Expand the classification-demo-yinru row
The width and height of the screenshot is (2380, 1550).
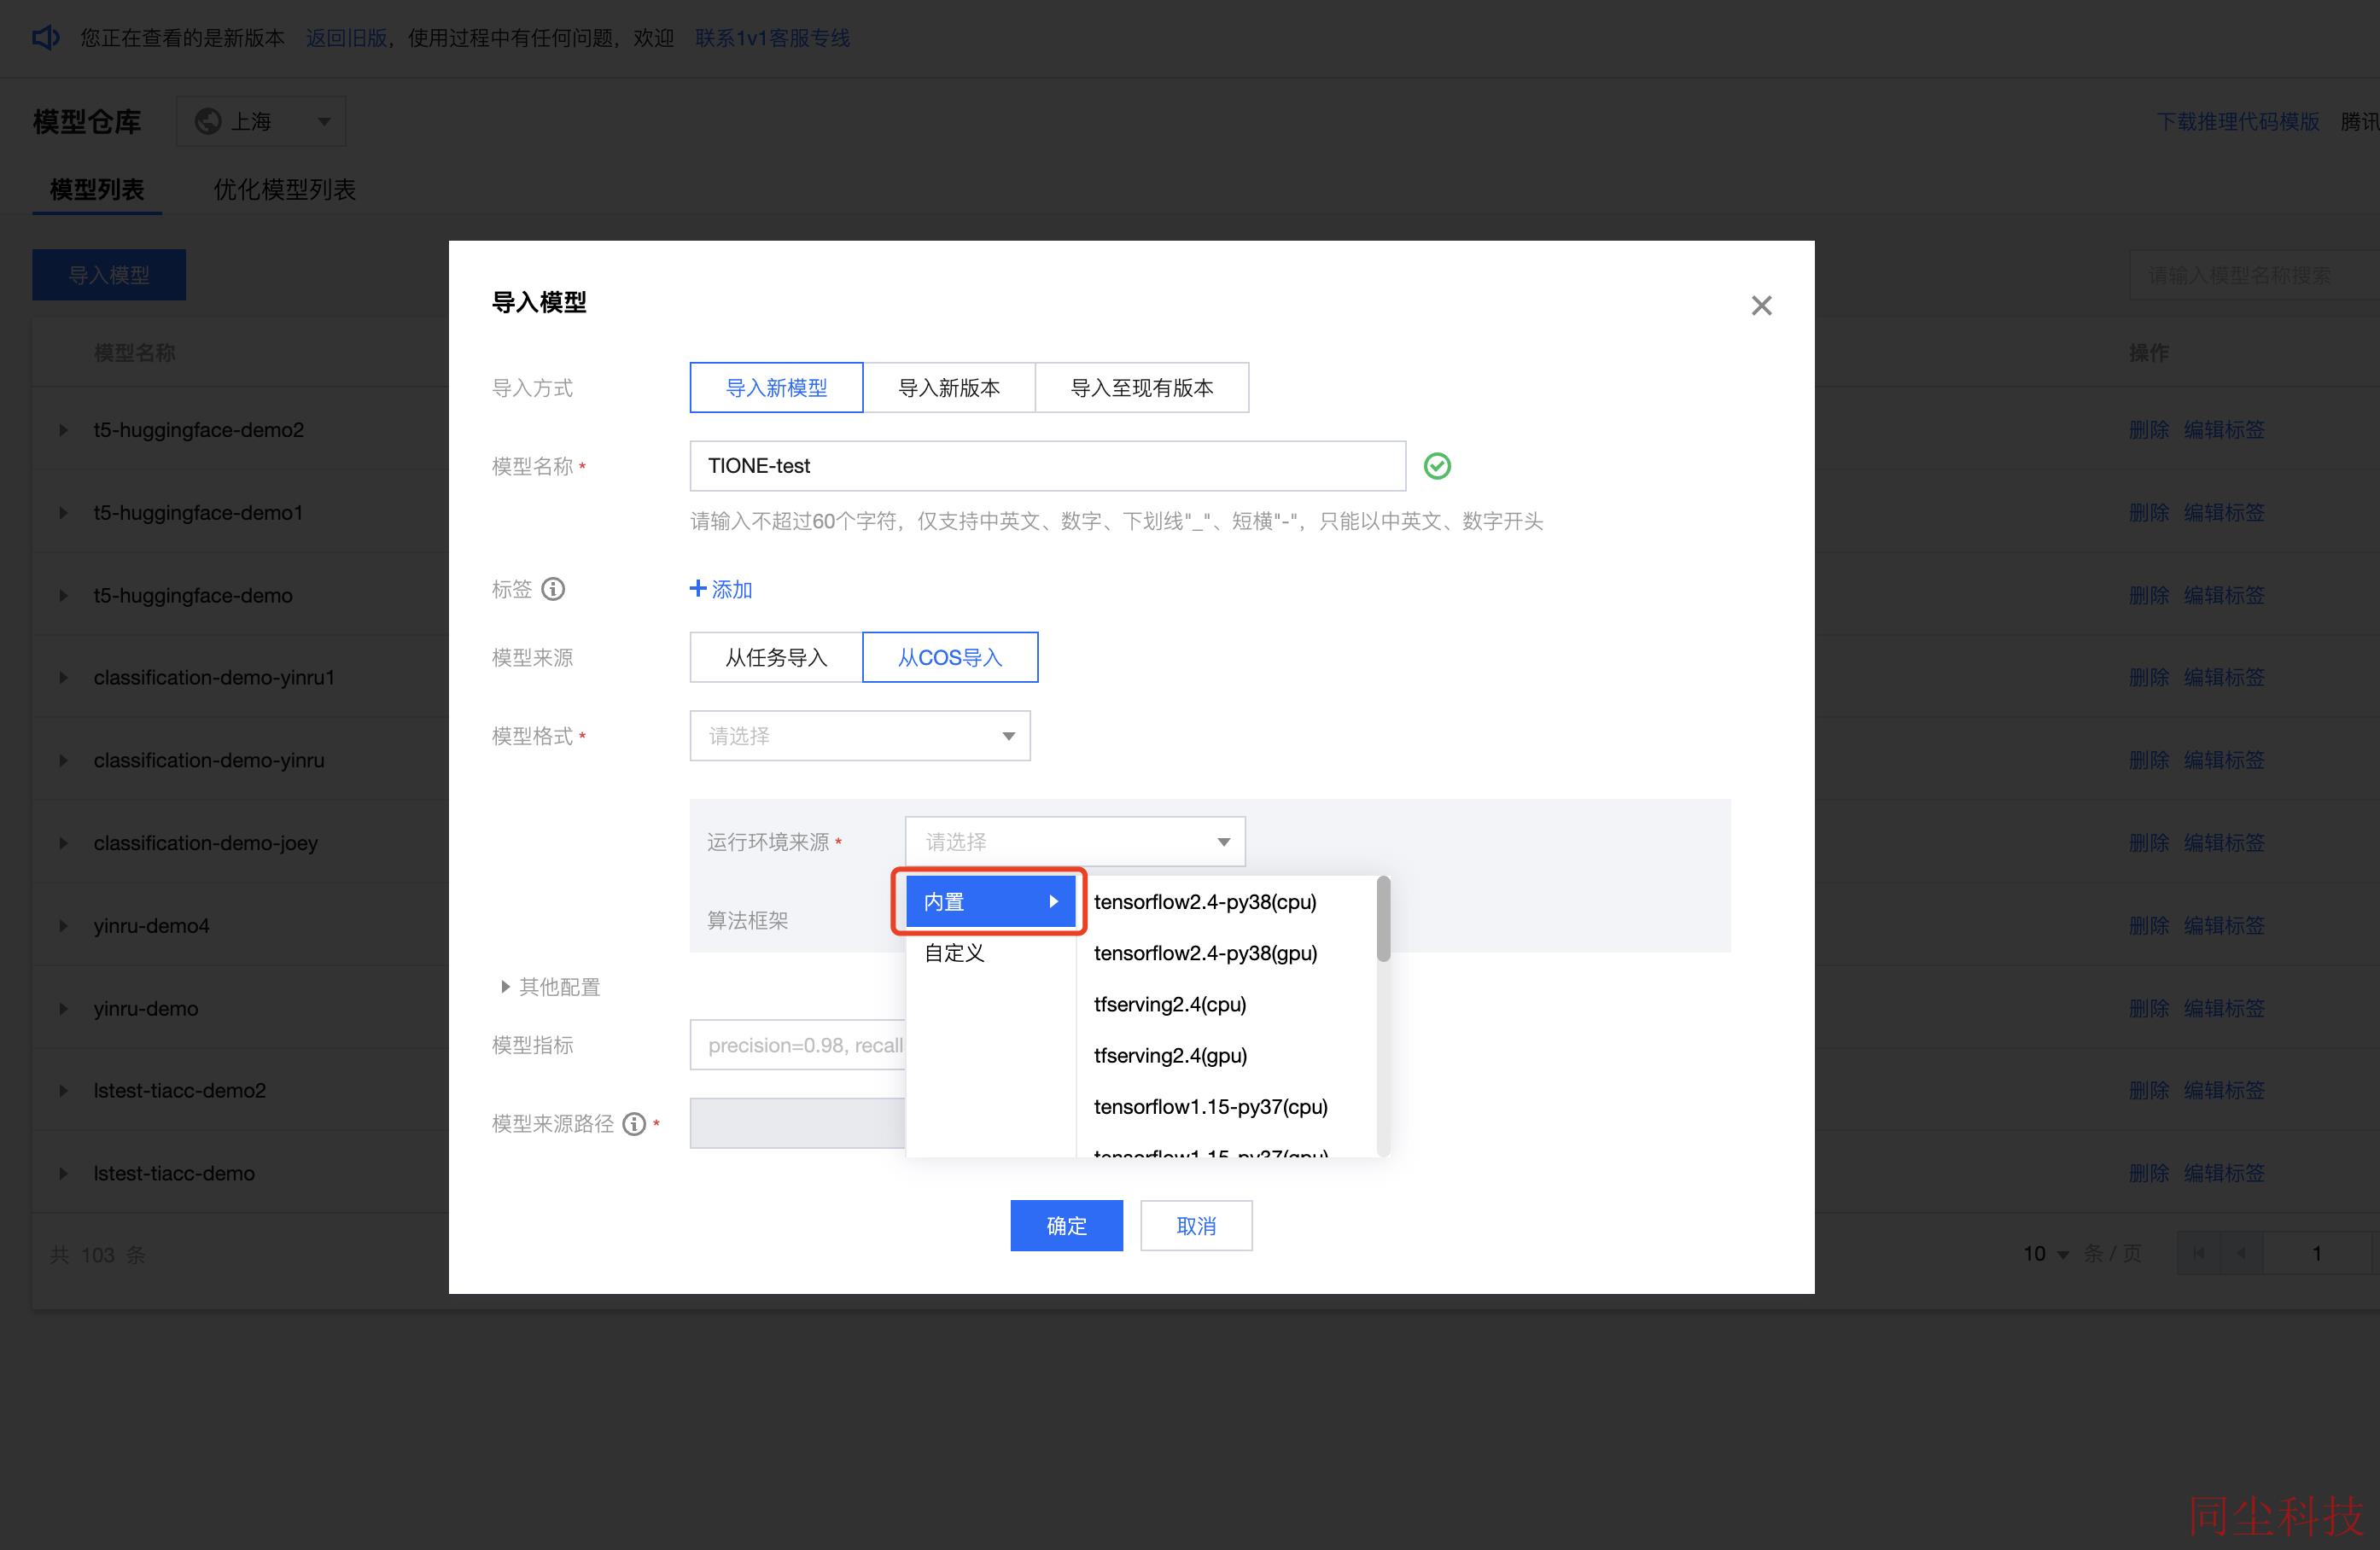(x=63, y=761)
